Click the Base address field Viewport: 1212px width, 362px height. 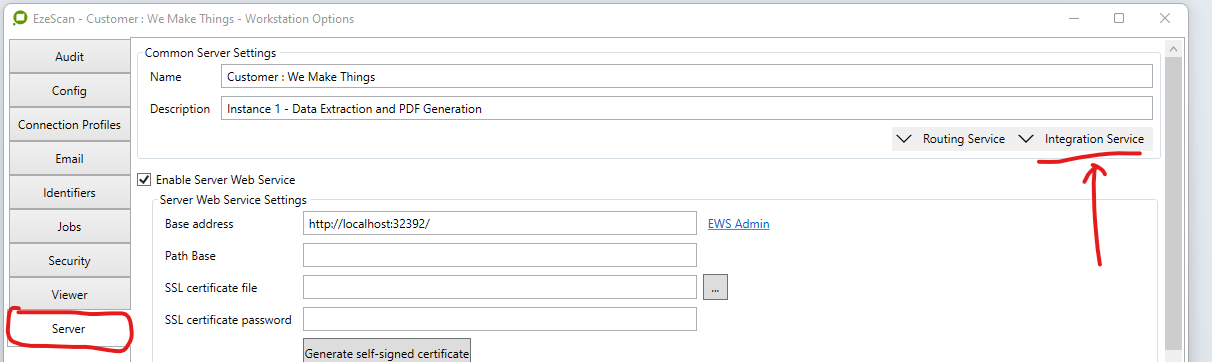[x=500, y=224]
